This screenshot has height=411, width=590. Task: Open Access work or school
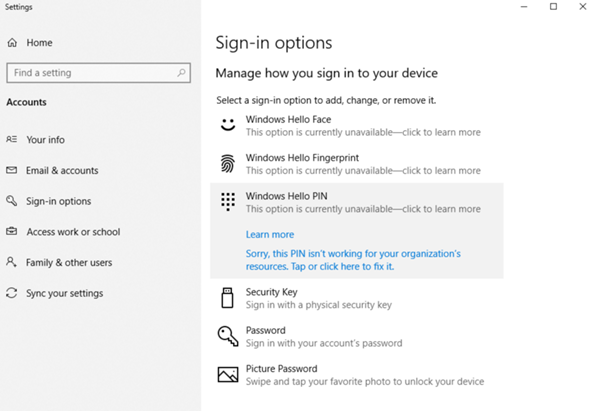point(73,232)
